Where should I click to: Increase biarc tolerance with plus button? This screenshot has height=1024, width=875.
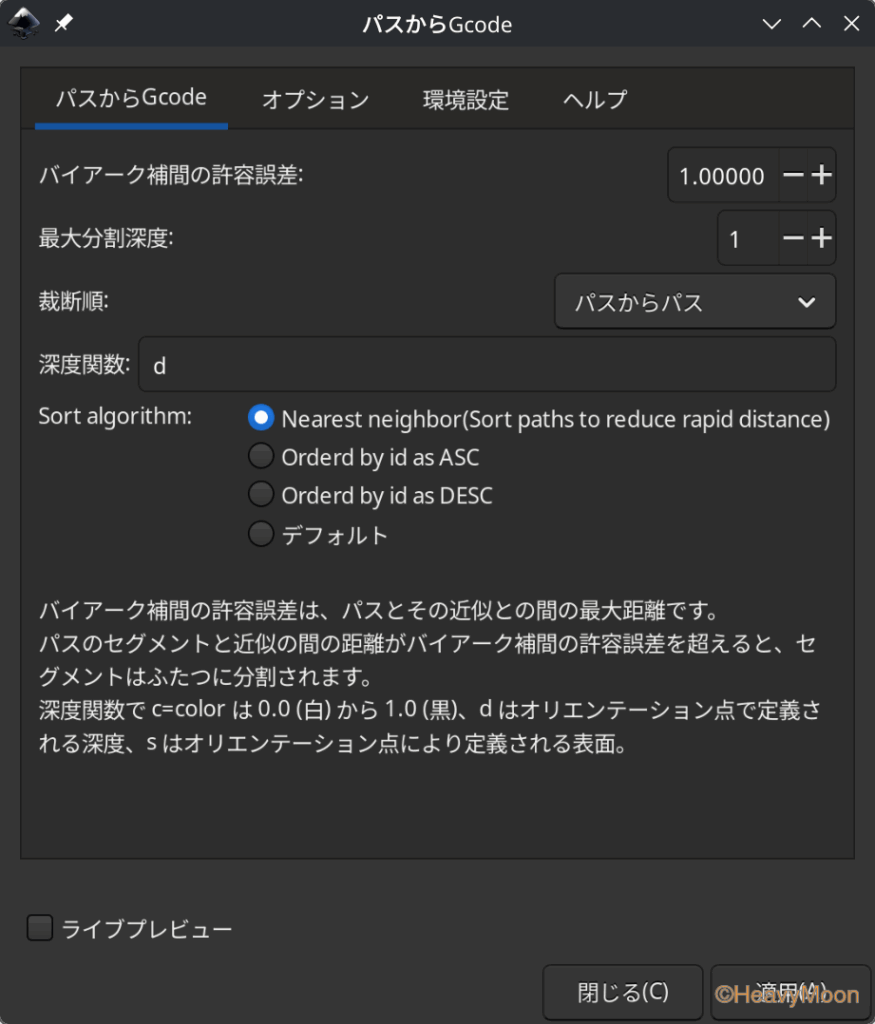pos(821,176)
